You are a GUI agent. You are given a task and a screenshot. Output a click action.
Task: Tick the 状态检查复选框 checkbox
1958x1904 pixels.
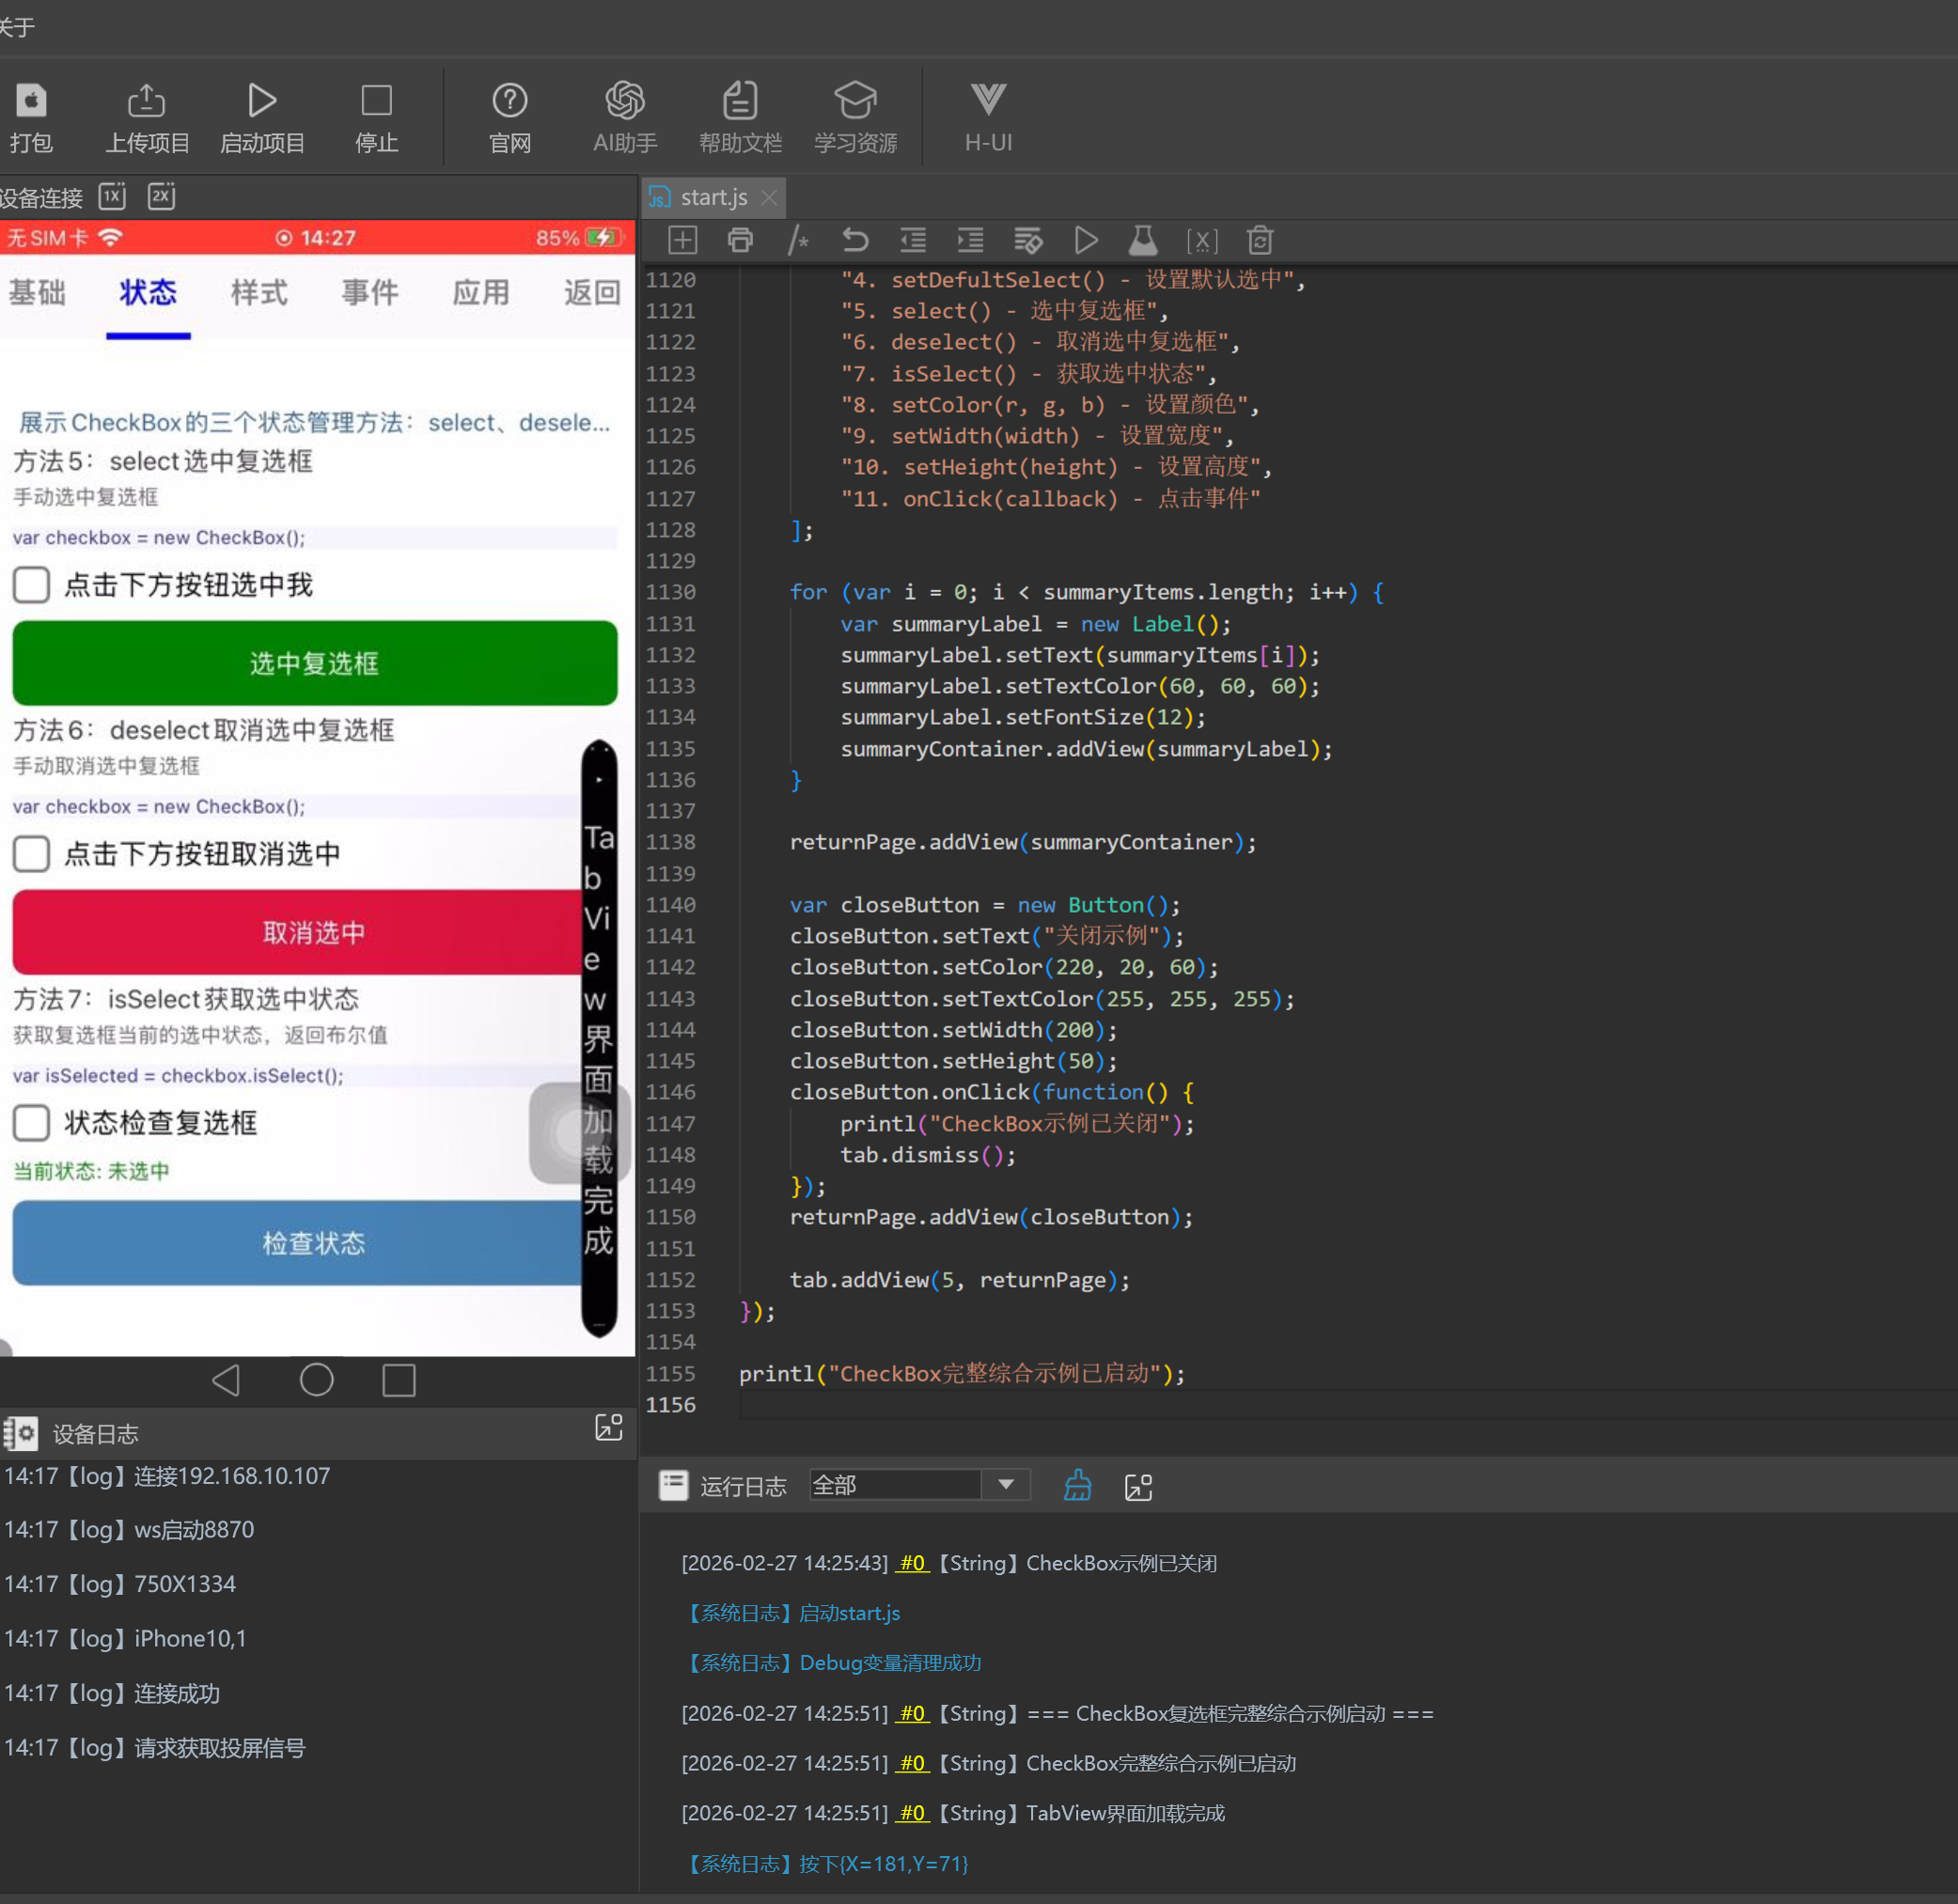click(x=32, y=1123)
